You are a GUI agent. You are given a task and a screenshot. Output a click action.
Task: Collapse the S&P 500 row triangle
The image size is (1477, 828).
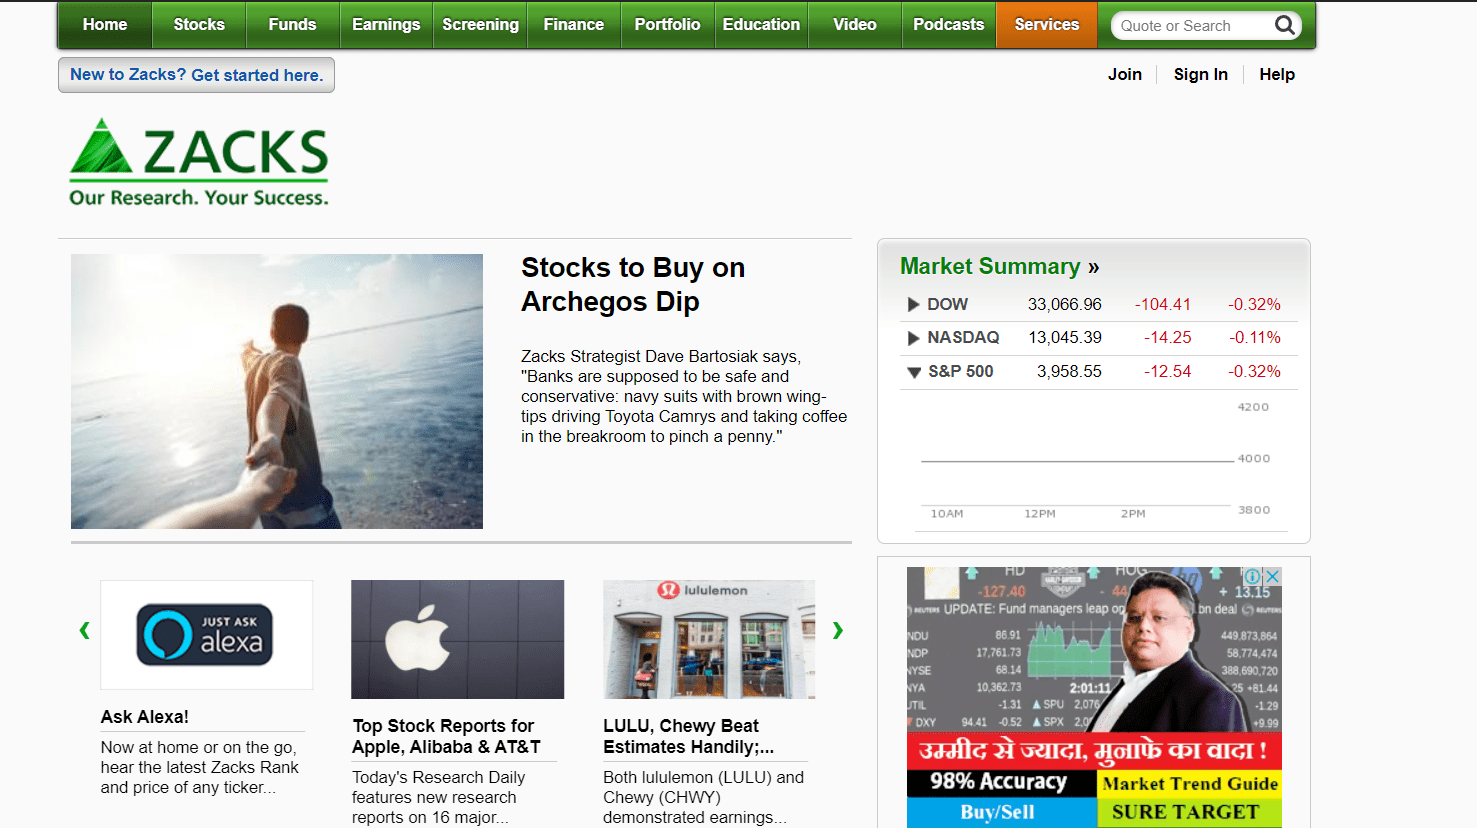point(914,372)
